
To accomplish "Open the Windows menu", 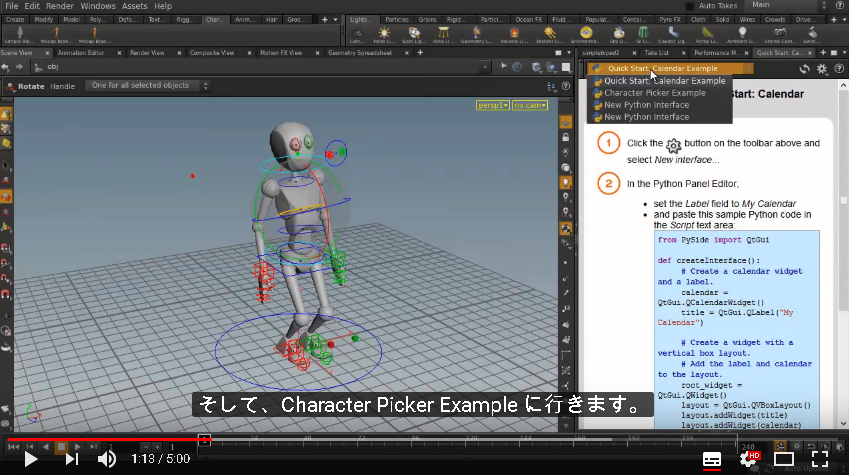I will pos(97,6).
